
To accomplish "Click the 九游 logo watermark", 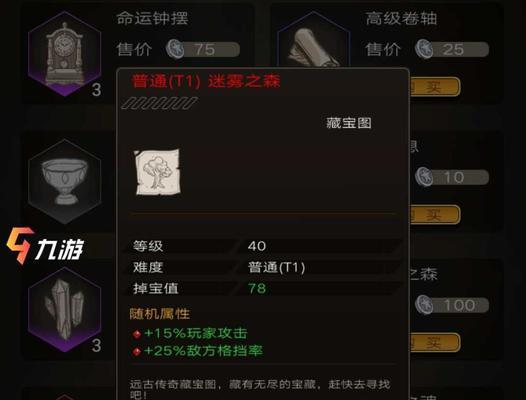I will (45, 247).
